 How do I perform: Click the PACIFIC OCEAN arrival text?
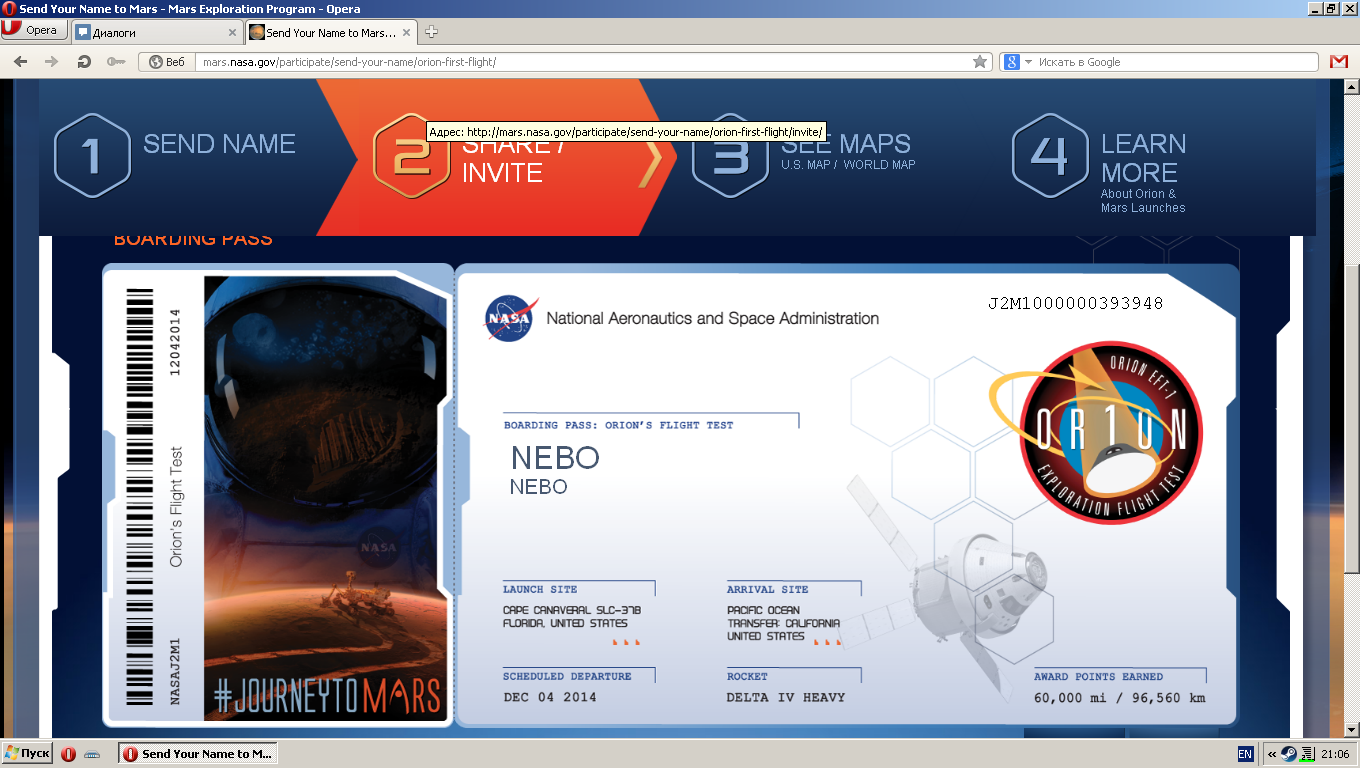point(763,610)
